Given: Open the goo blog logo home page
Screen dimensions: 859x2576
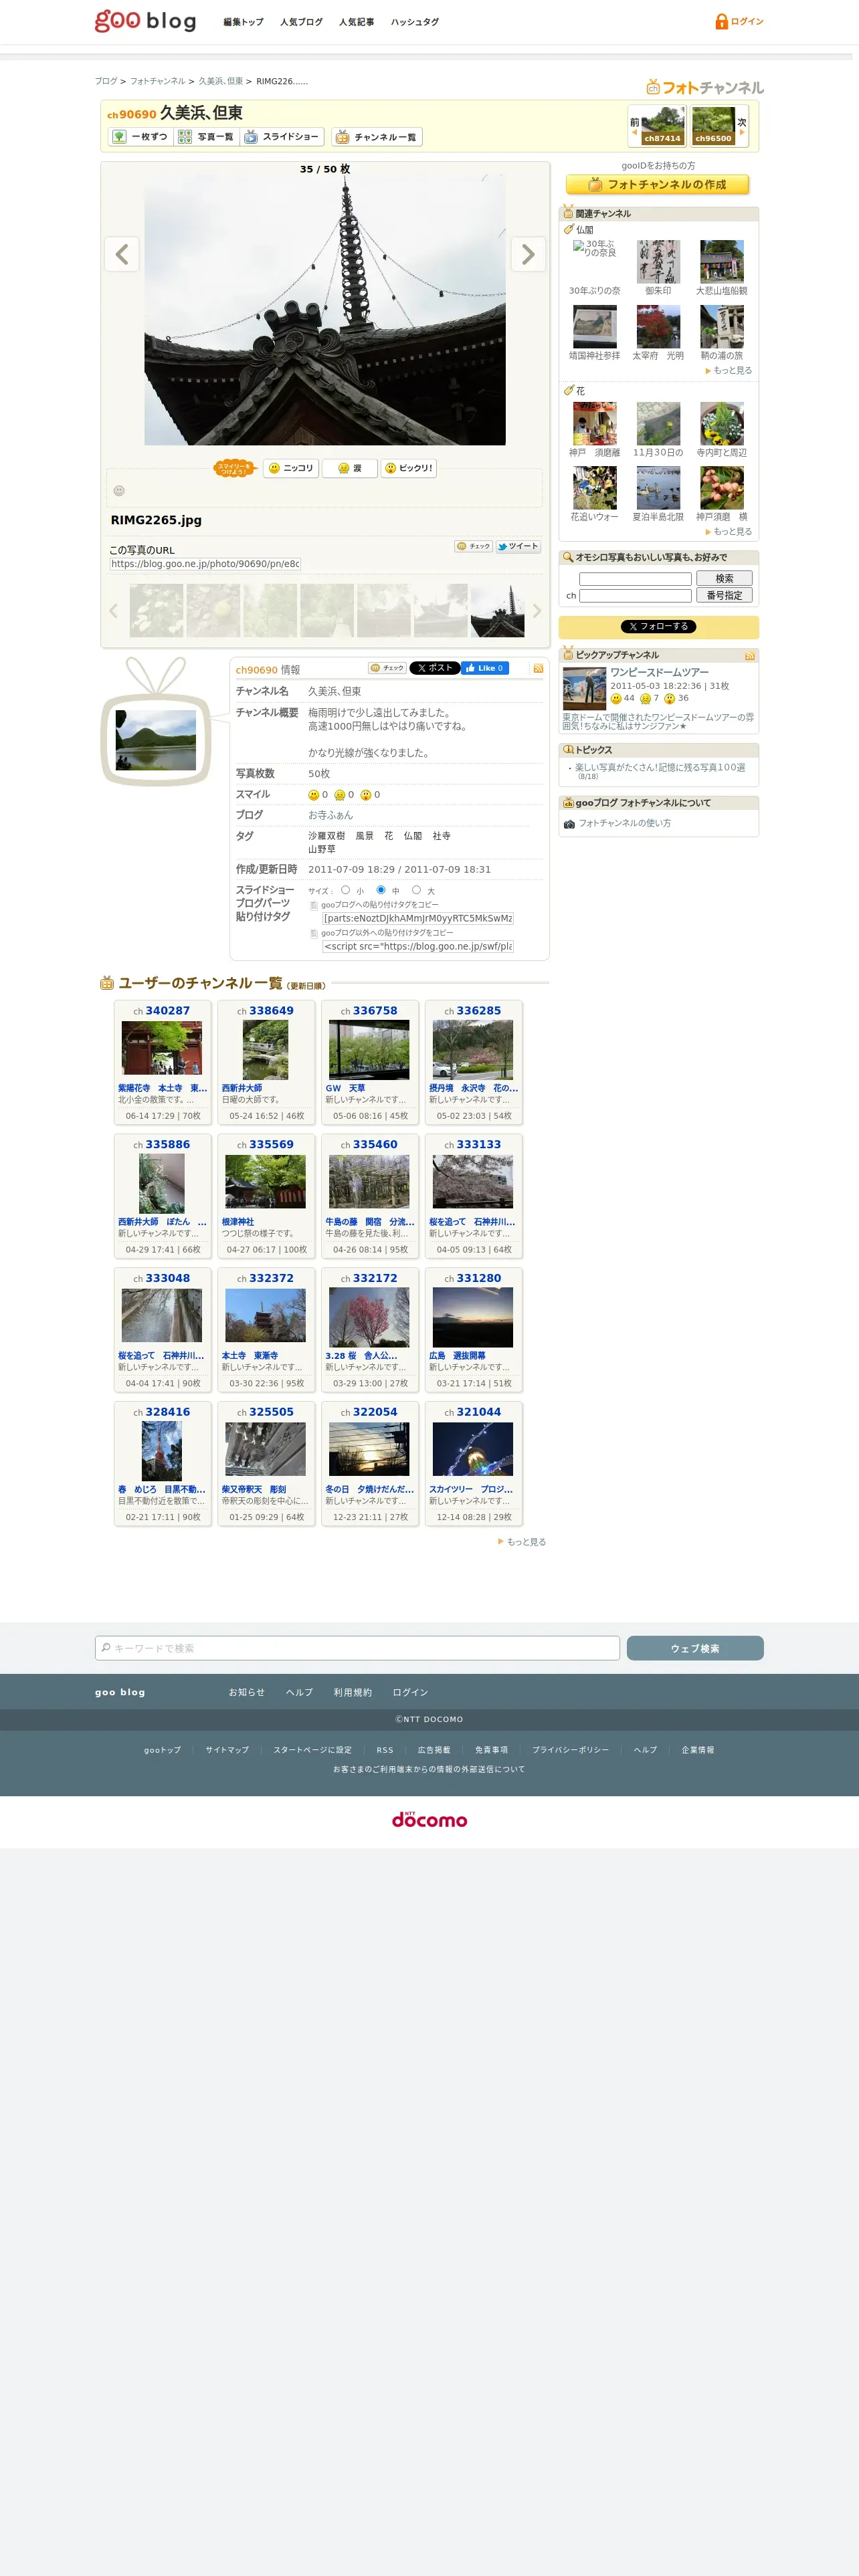Looking at the screenshot, I should coord(145,21).
